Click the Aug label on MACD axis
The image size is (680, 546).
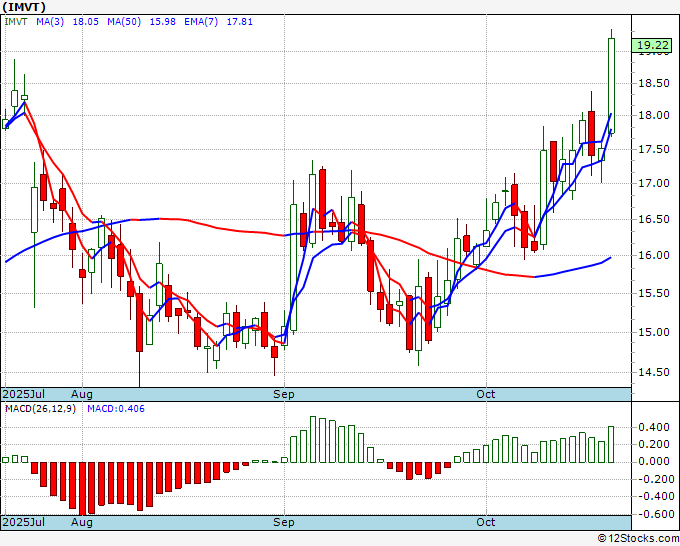coord(82,522)
